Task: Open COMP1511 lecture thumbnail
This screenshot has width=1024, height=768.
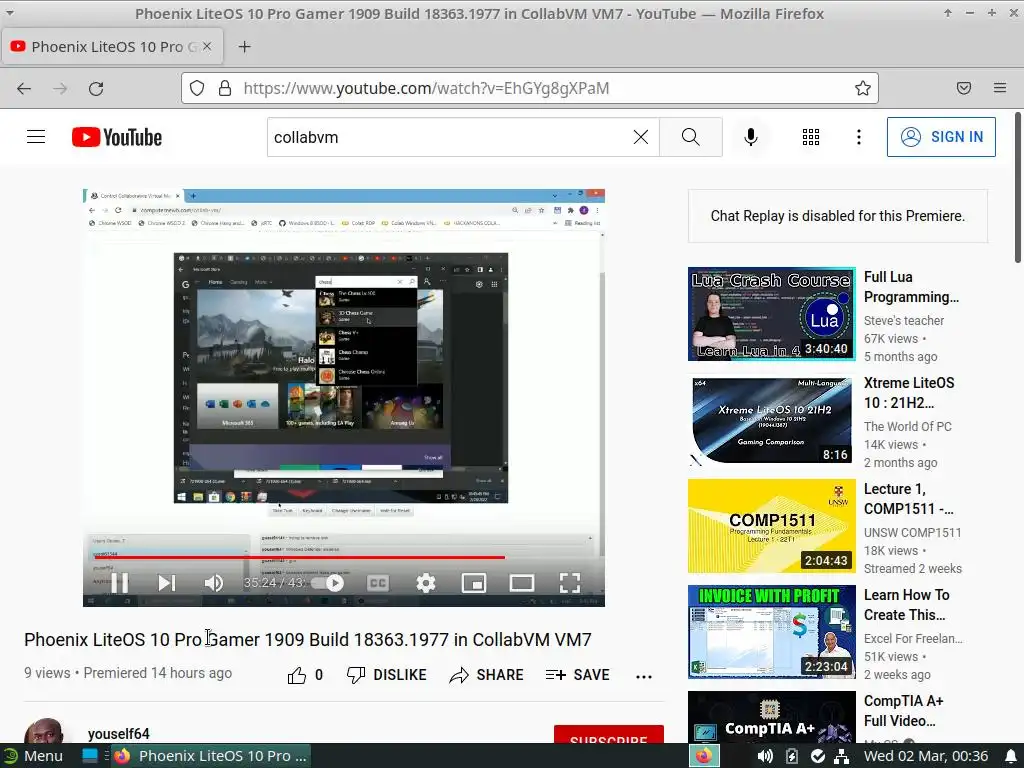Action: click(771, 526)
